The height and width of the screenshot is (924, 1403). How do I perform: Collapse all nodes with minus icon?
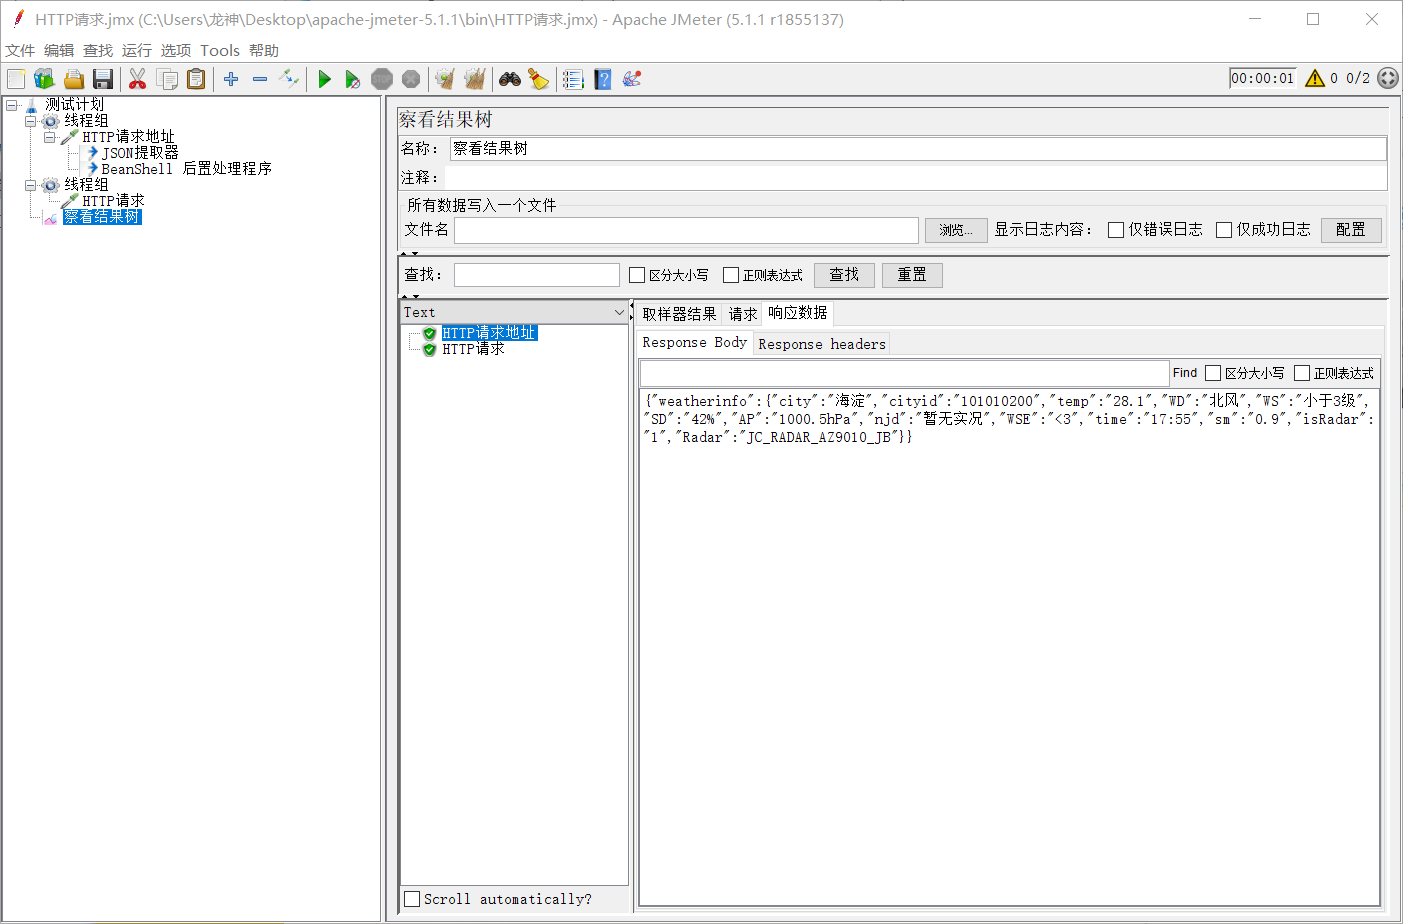tap(260, 79)
